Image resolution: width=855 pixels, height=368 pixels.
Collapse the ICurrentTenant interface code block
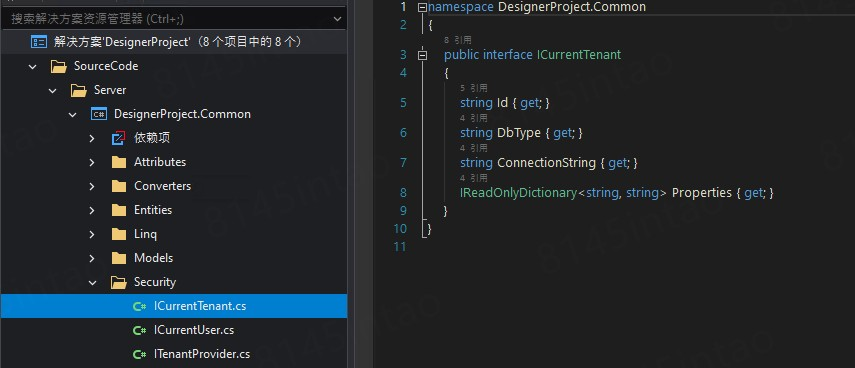click(x=422, y=55)
